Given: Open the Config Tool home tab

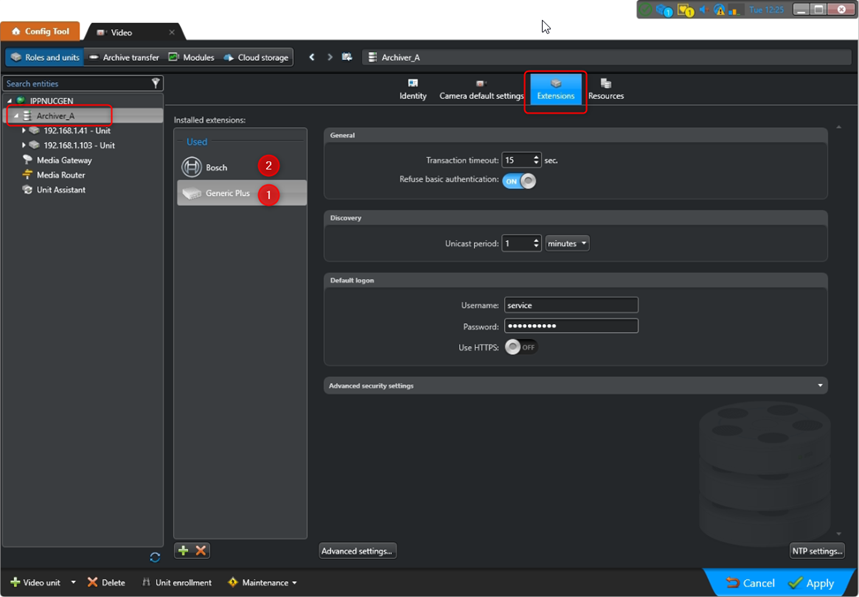Looking at the screenshot, I should 40,31.
